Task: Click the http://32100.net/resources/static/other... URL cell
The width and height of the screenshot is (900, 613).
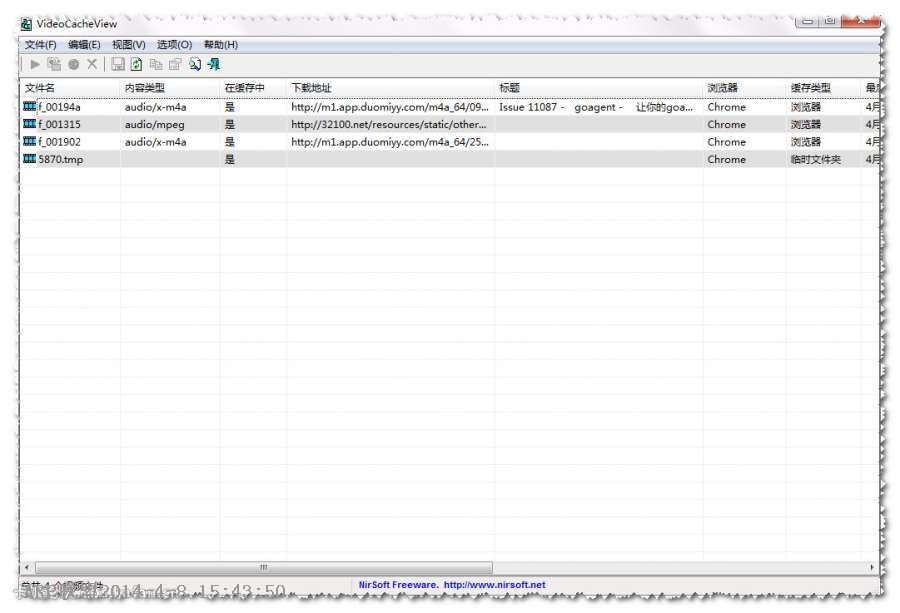Action: (x=389, y=124)
